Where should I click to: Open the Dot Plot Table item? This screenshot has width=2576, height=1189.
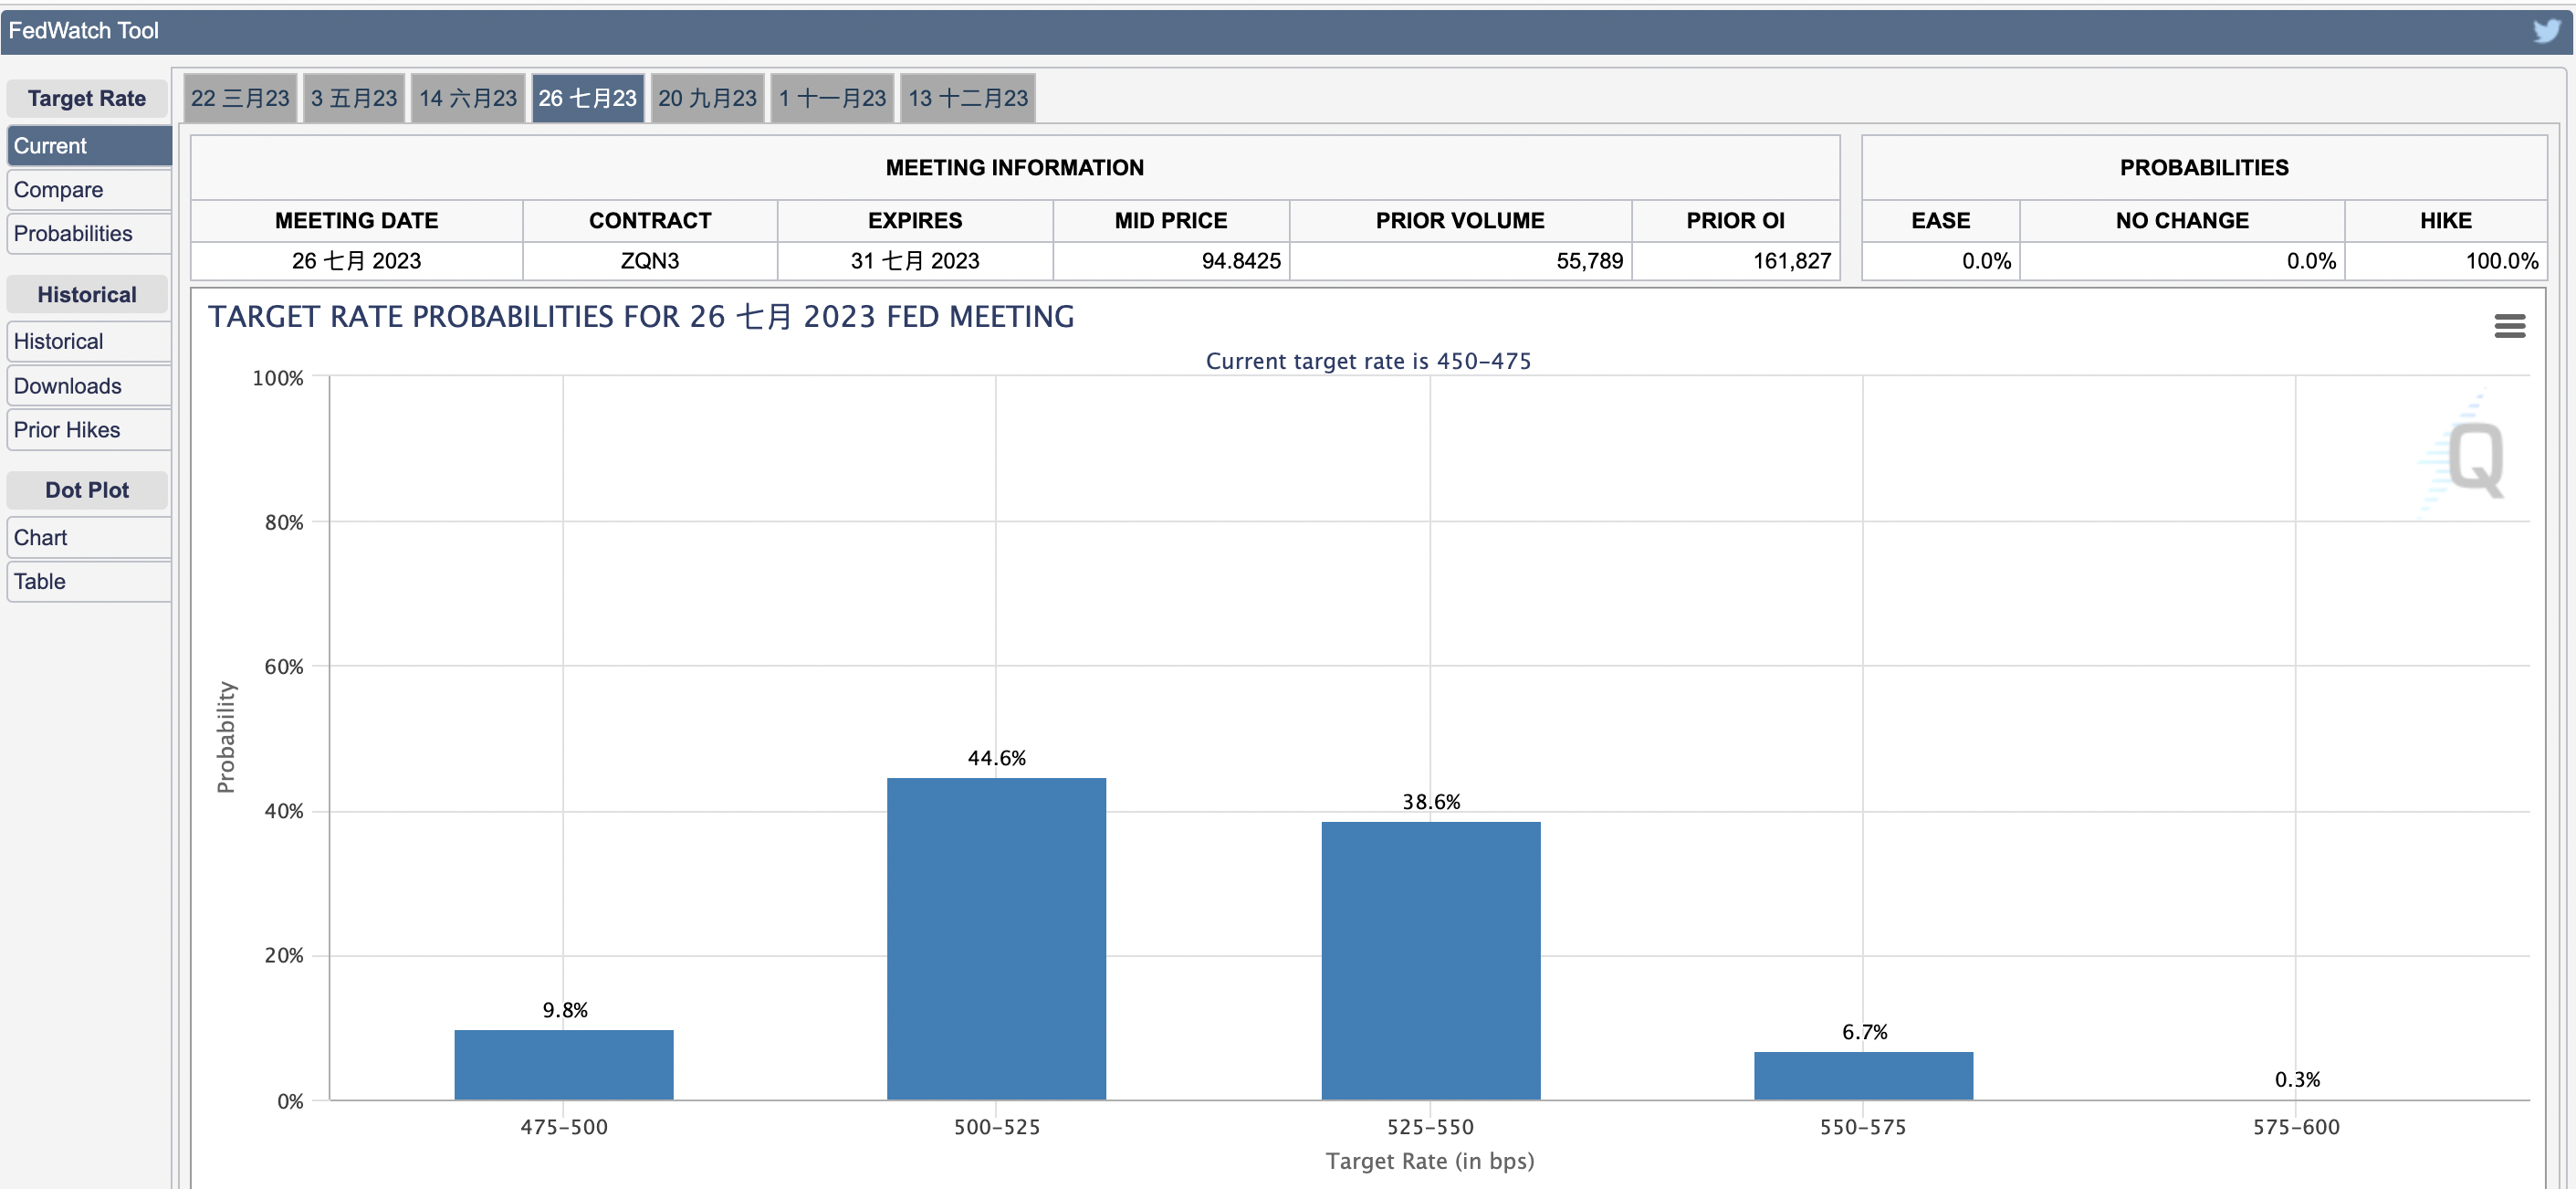(x=89, y=582)
